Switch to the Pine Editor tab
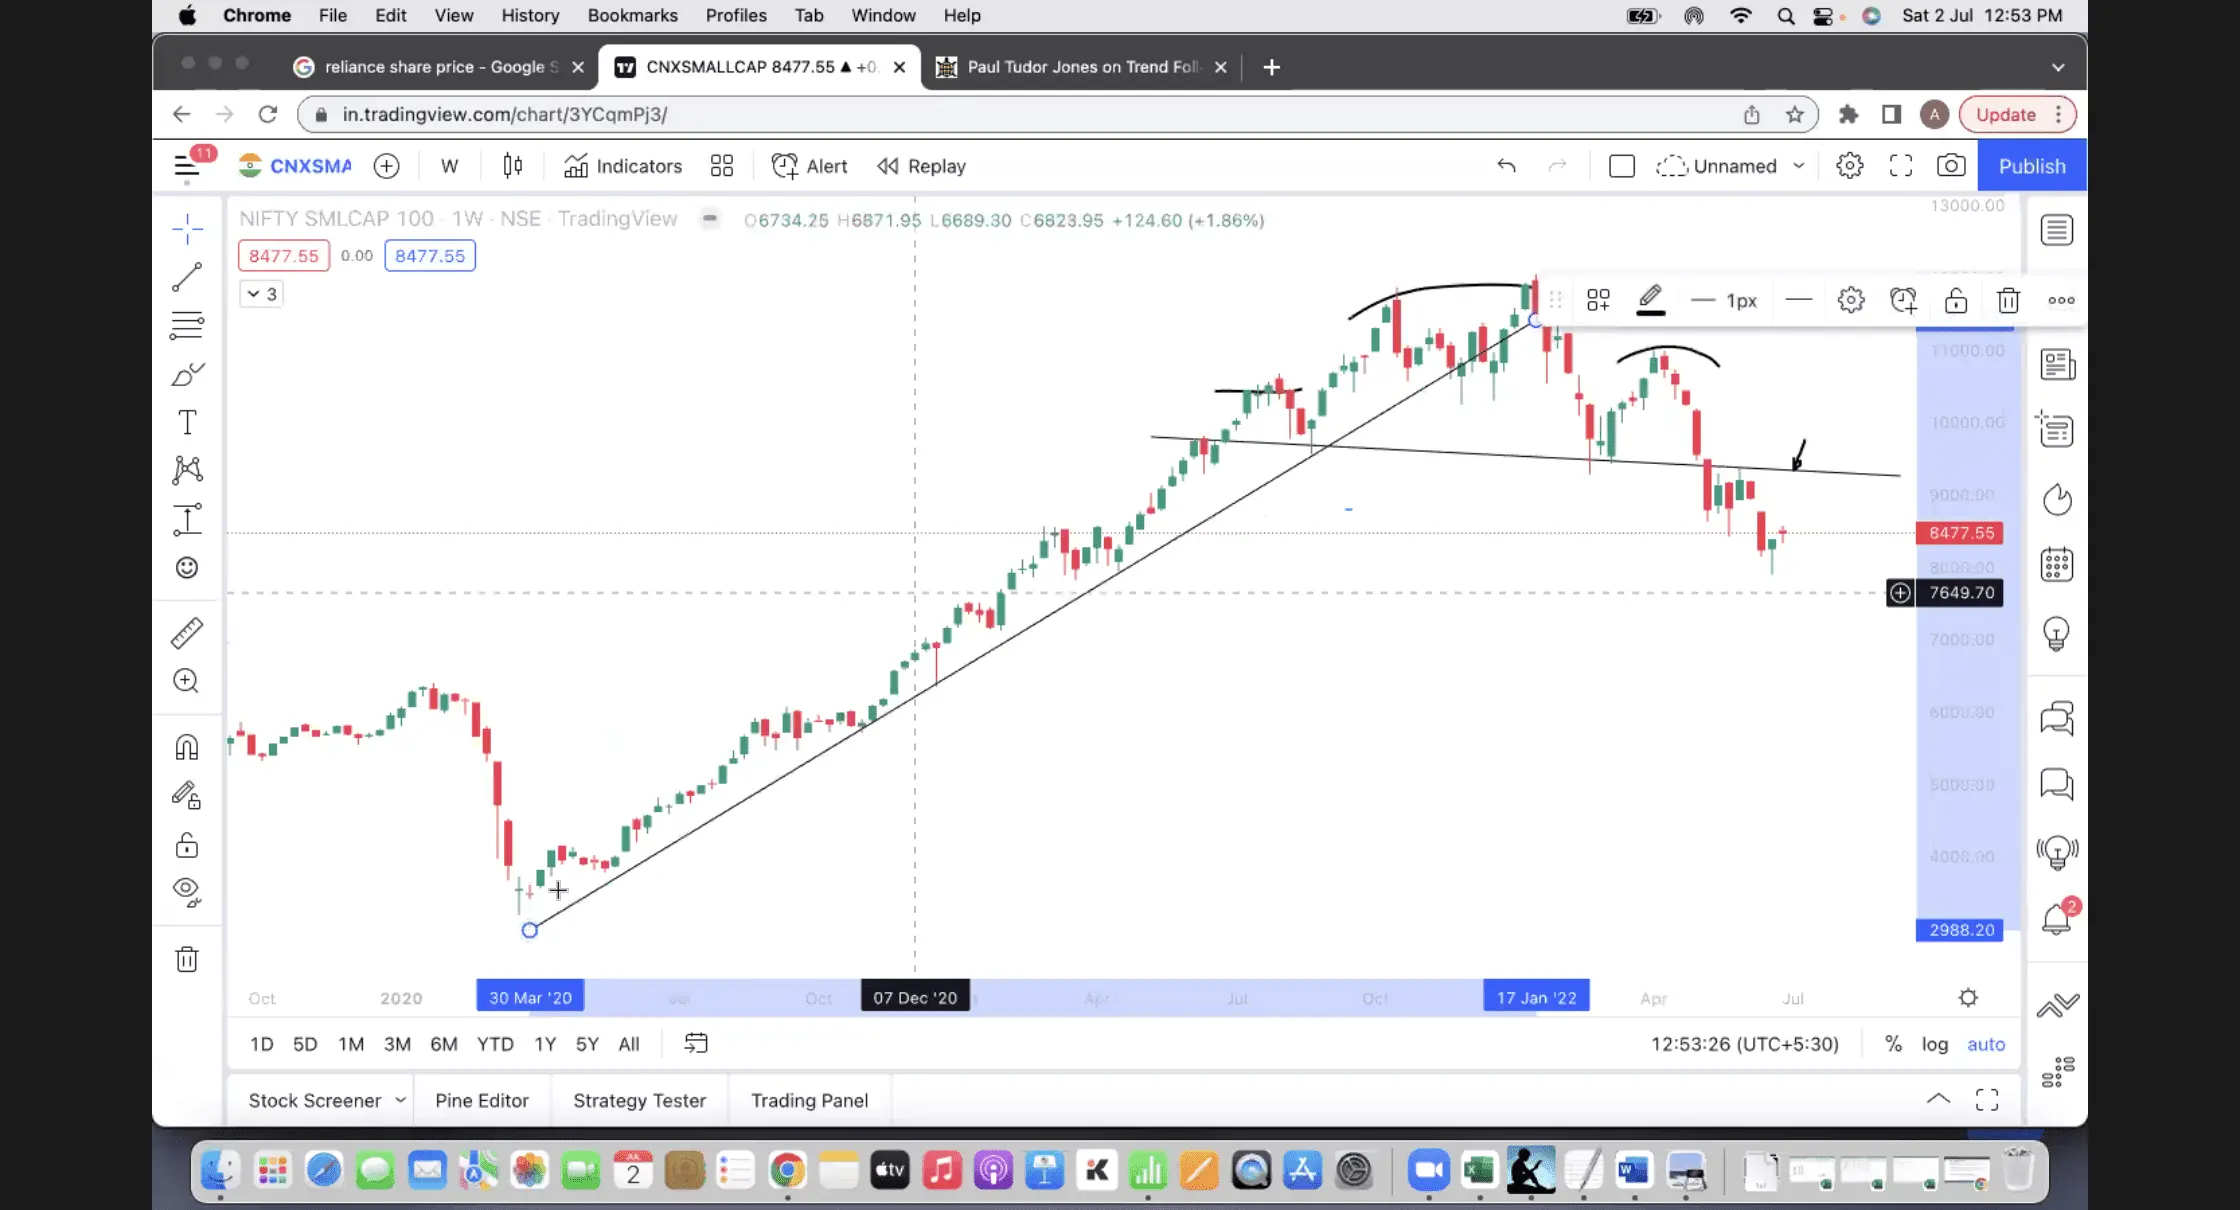 click(481, 1100)
